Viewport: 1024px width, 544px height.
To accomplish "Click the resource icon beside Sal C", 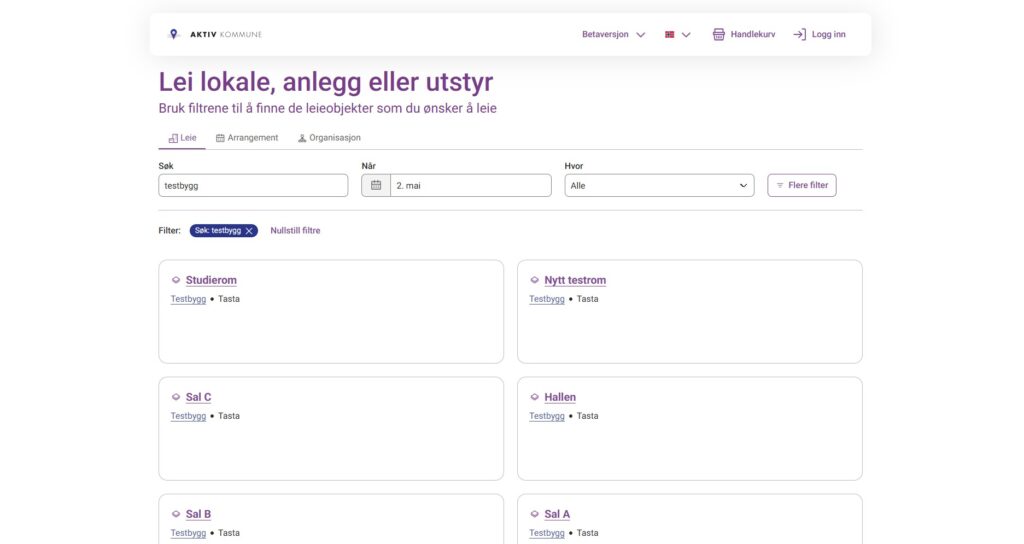I will coord(176,397).
